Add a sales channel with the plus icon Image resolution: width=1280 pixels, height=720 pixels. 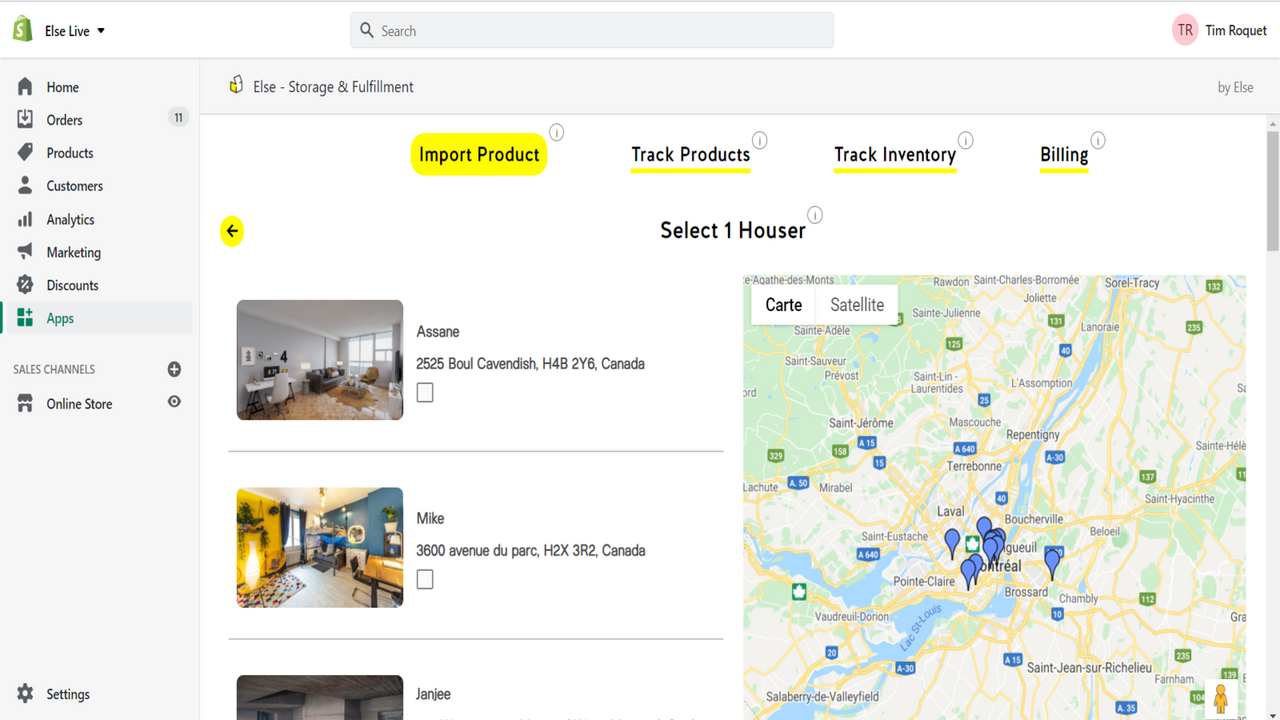click(x=174, y=369)
